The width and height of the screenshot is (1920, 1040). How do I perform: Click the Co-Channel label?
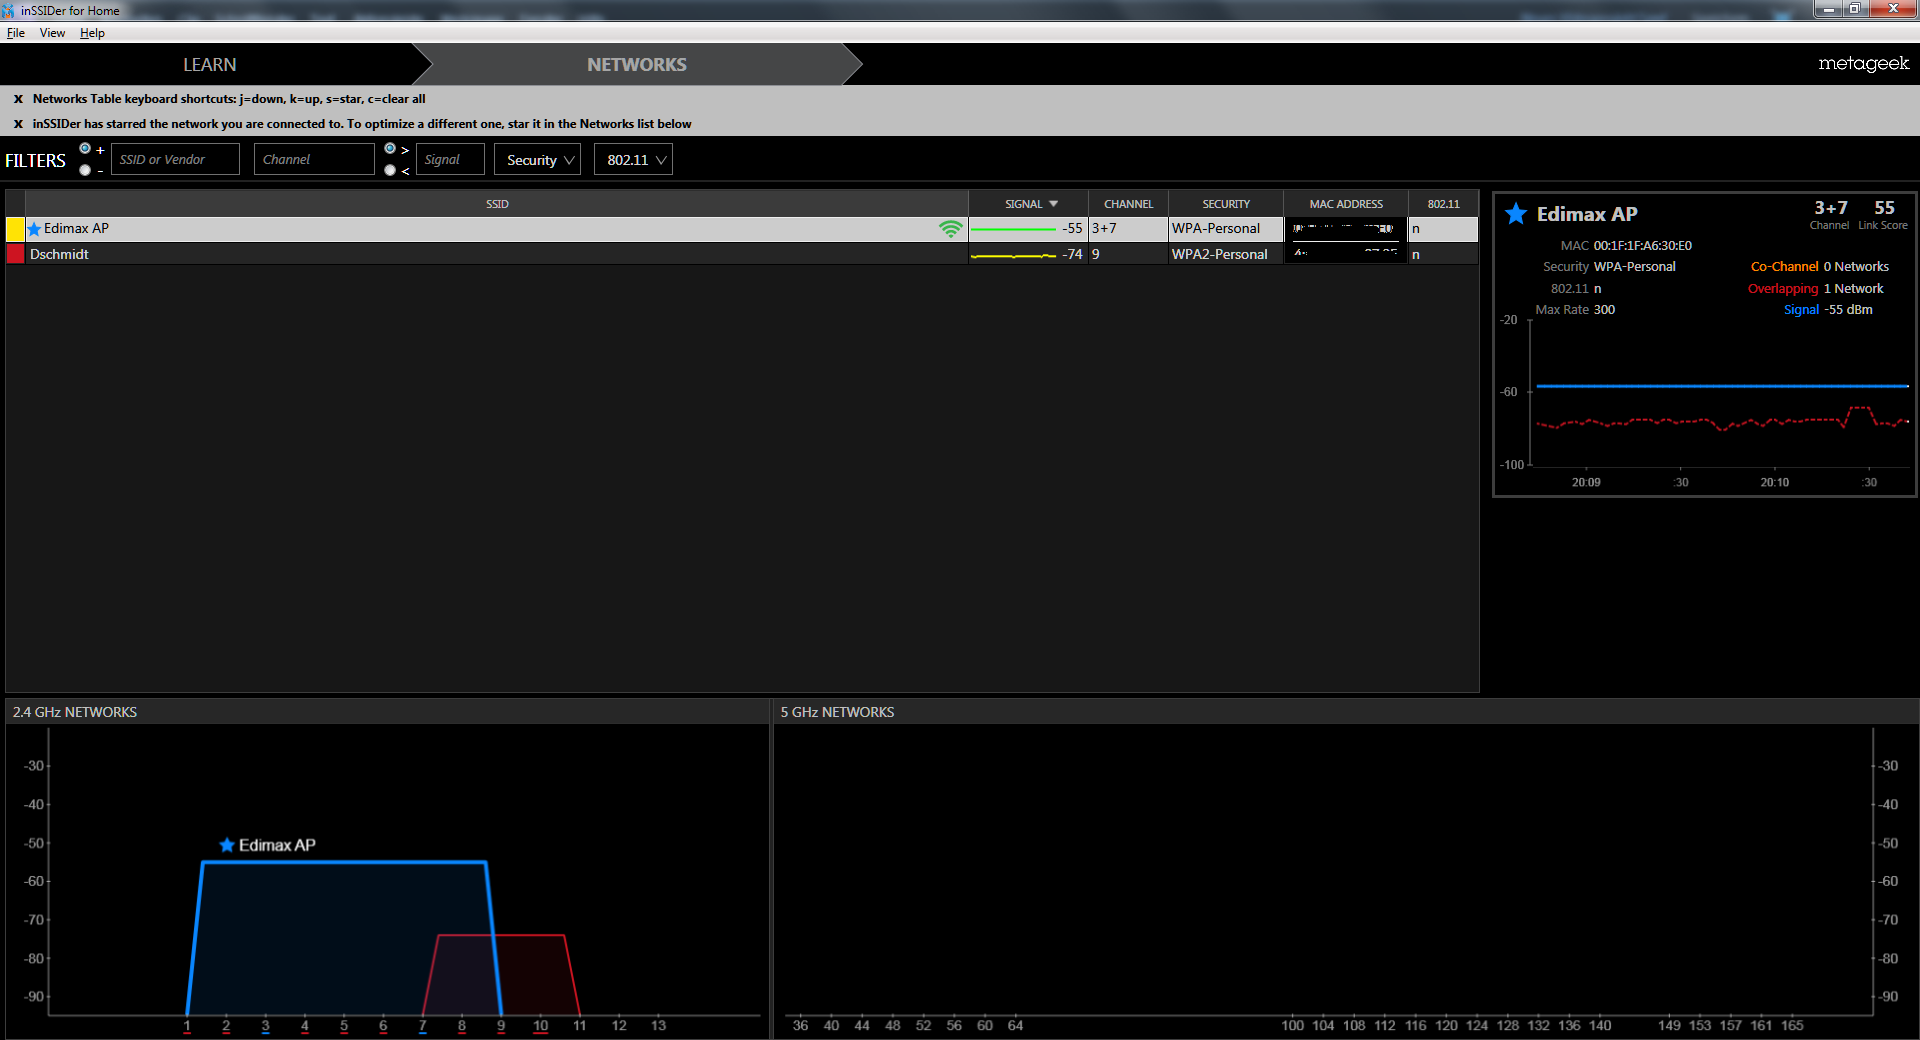[1784, 267]
